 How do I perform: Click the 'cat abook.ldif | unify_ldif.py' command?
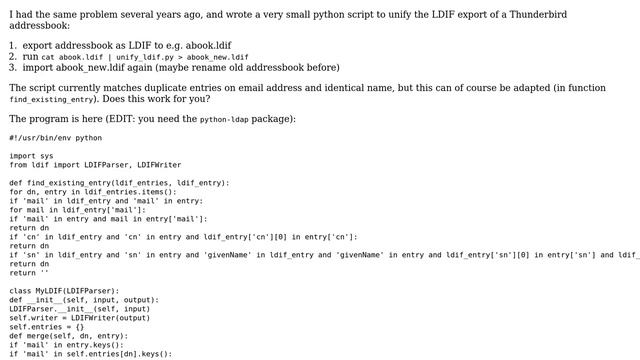pyautogui.click(x=145, y=58)
